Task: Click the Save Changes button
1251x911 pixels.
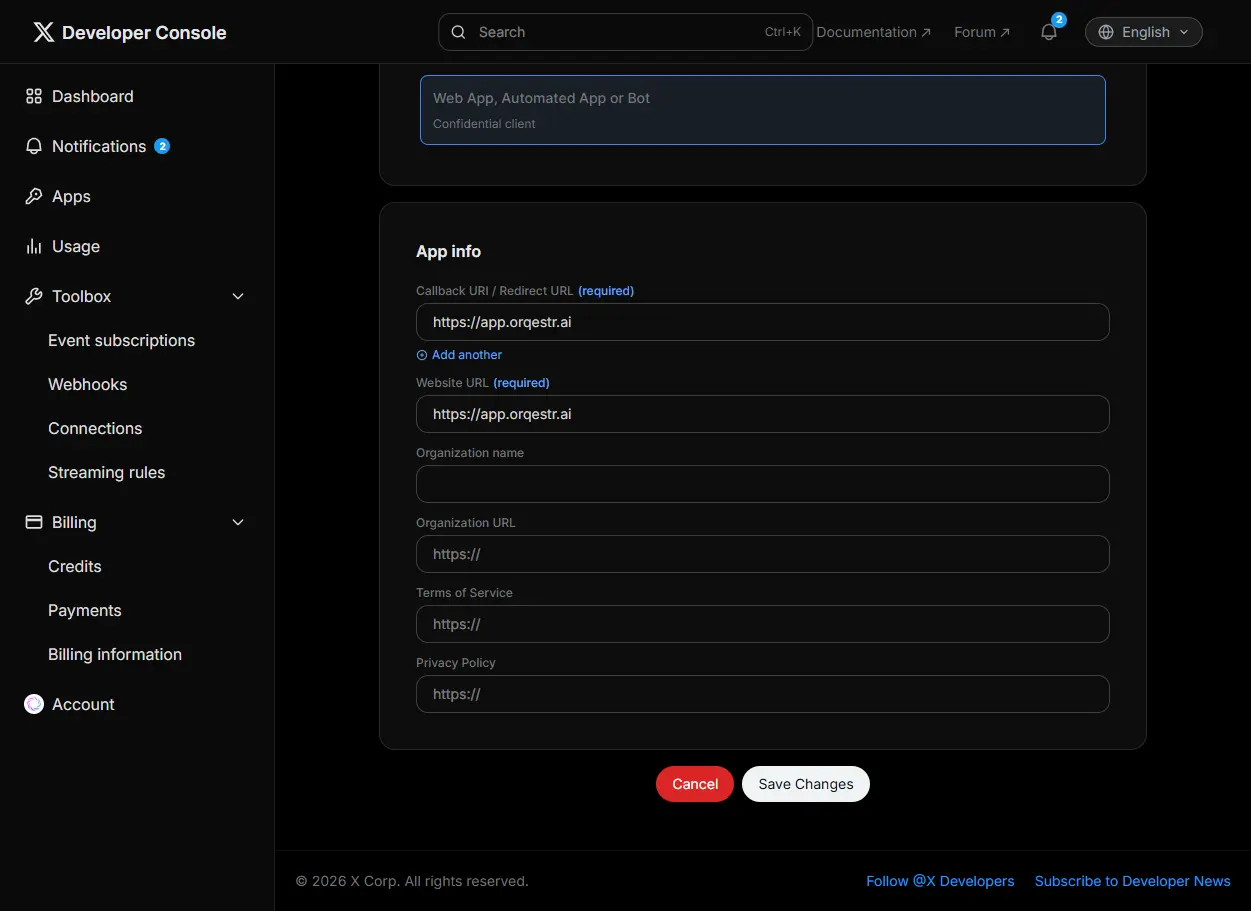Action: tap(806, 784)
